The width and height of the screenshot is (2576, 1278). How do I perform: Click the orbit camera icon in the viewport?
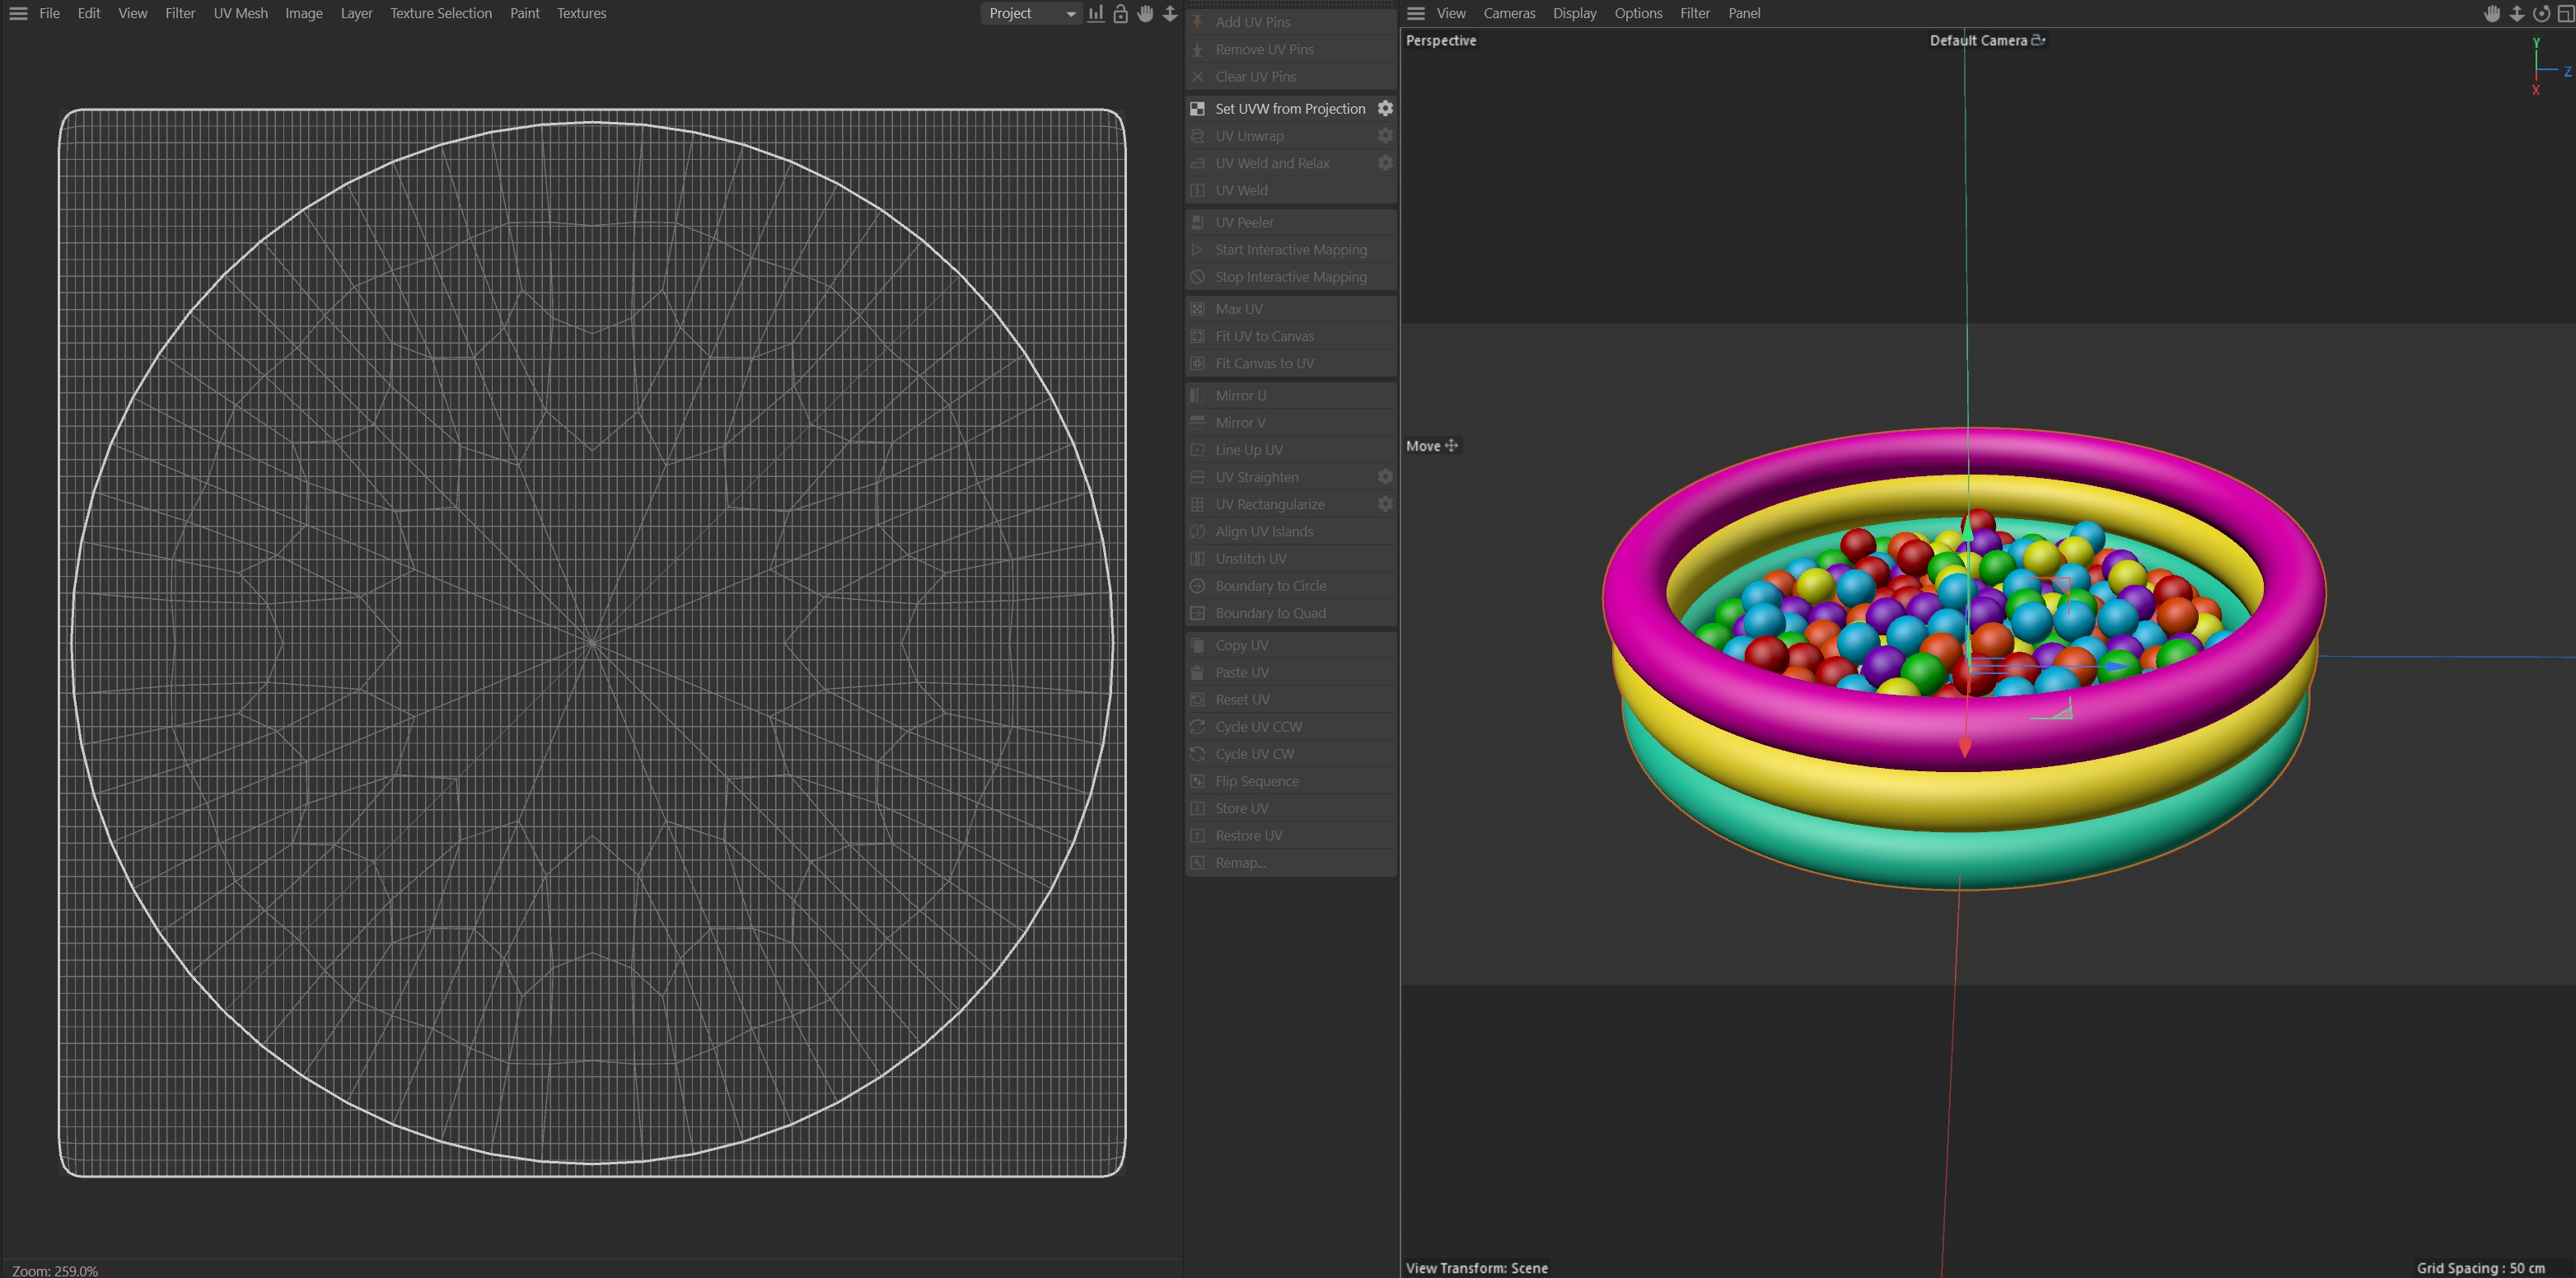[2541, 13]
